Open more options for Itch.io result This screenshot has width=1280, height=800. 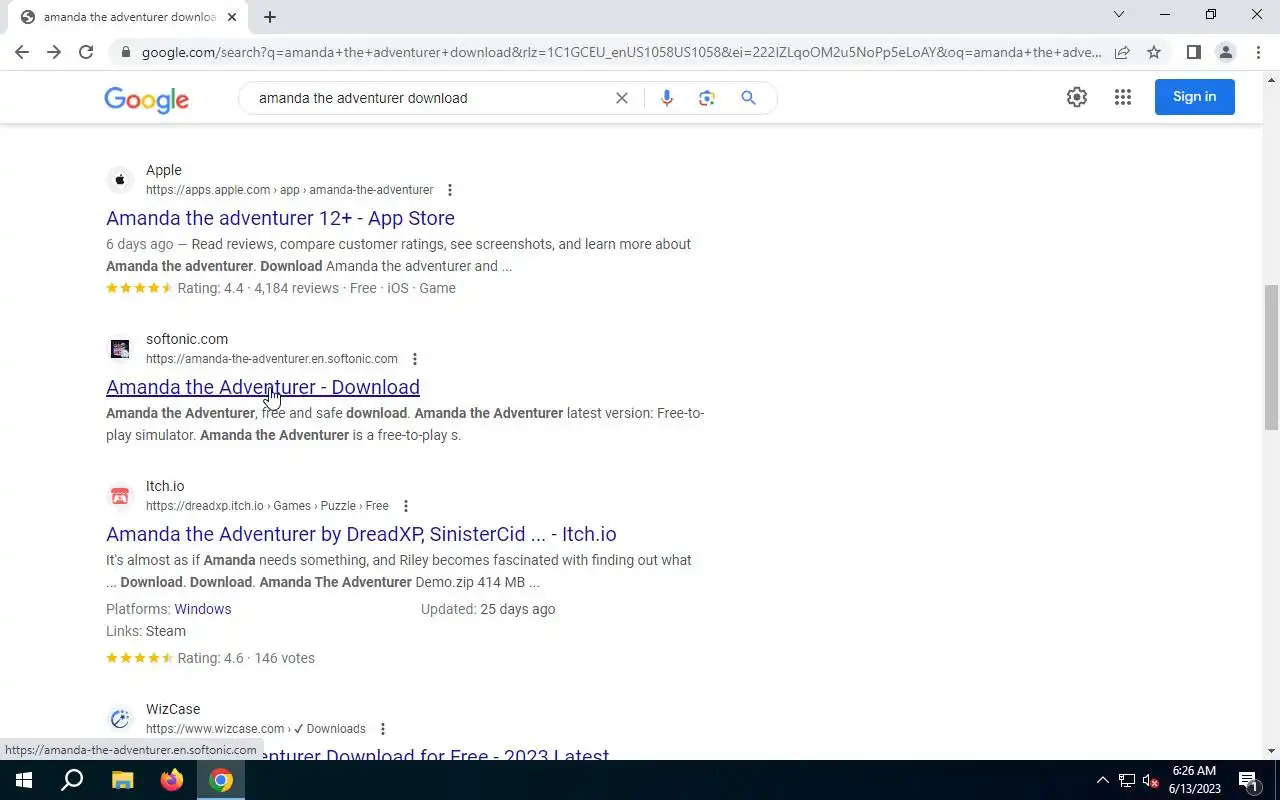click(x=406, y=506)
